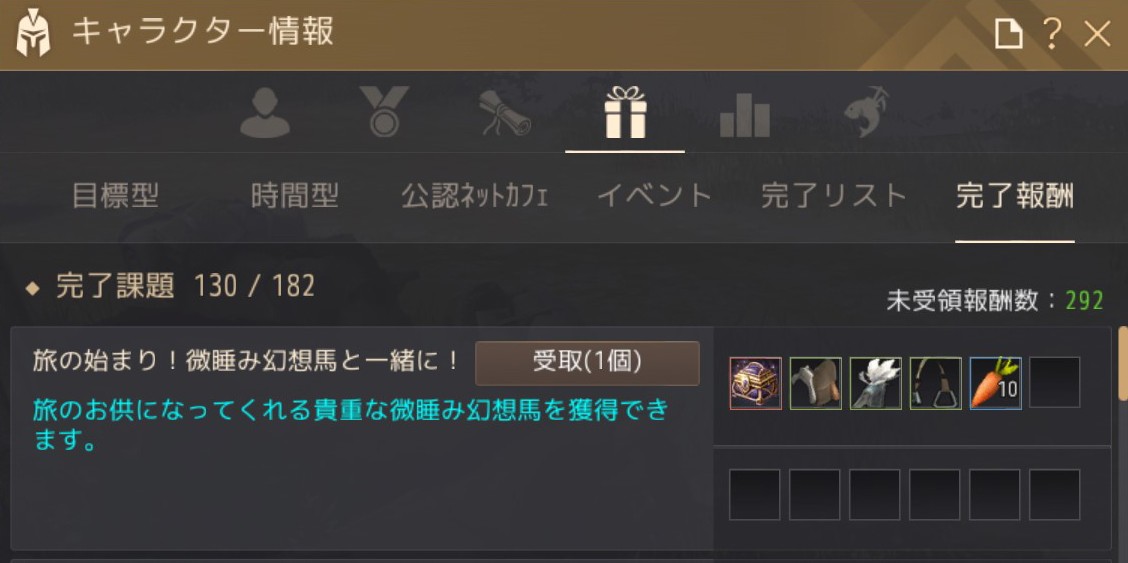Click the horse stirrup reward item
Image resolution: width=1128 pixels, height=563 pixels.
click(935, 383)
